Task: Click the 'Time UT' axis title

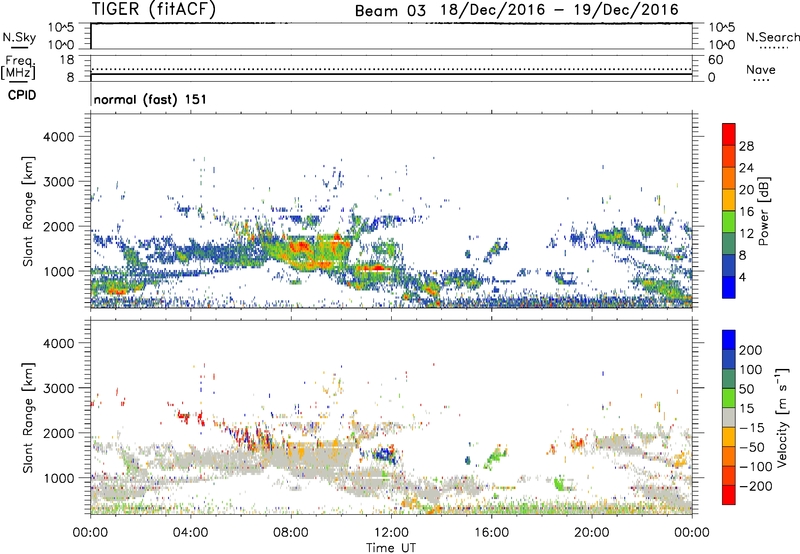Action: click(391, 548)
